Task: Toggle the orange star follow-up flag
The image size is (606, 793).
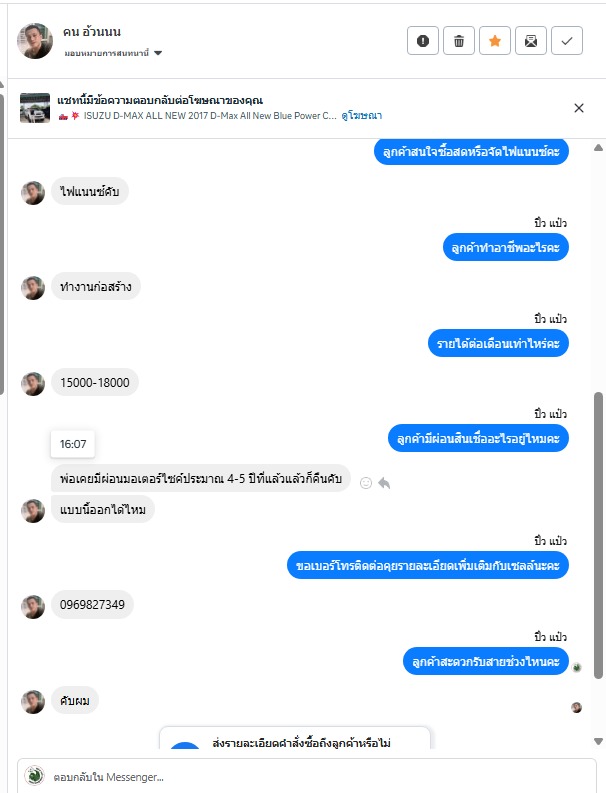Action: pyautogui.click(x=495, y=40)
